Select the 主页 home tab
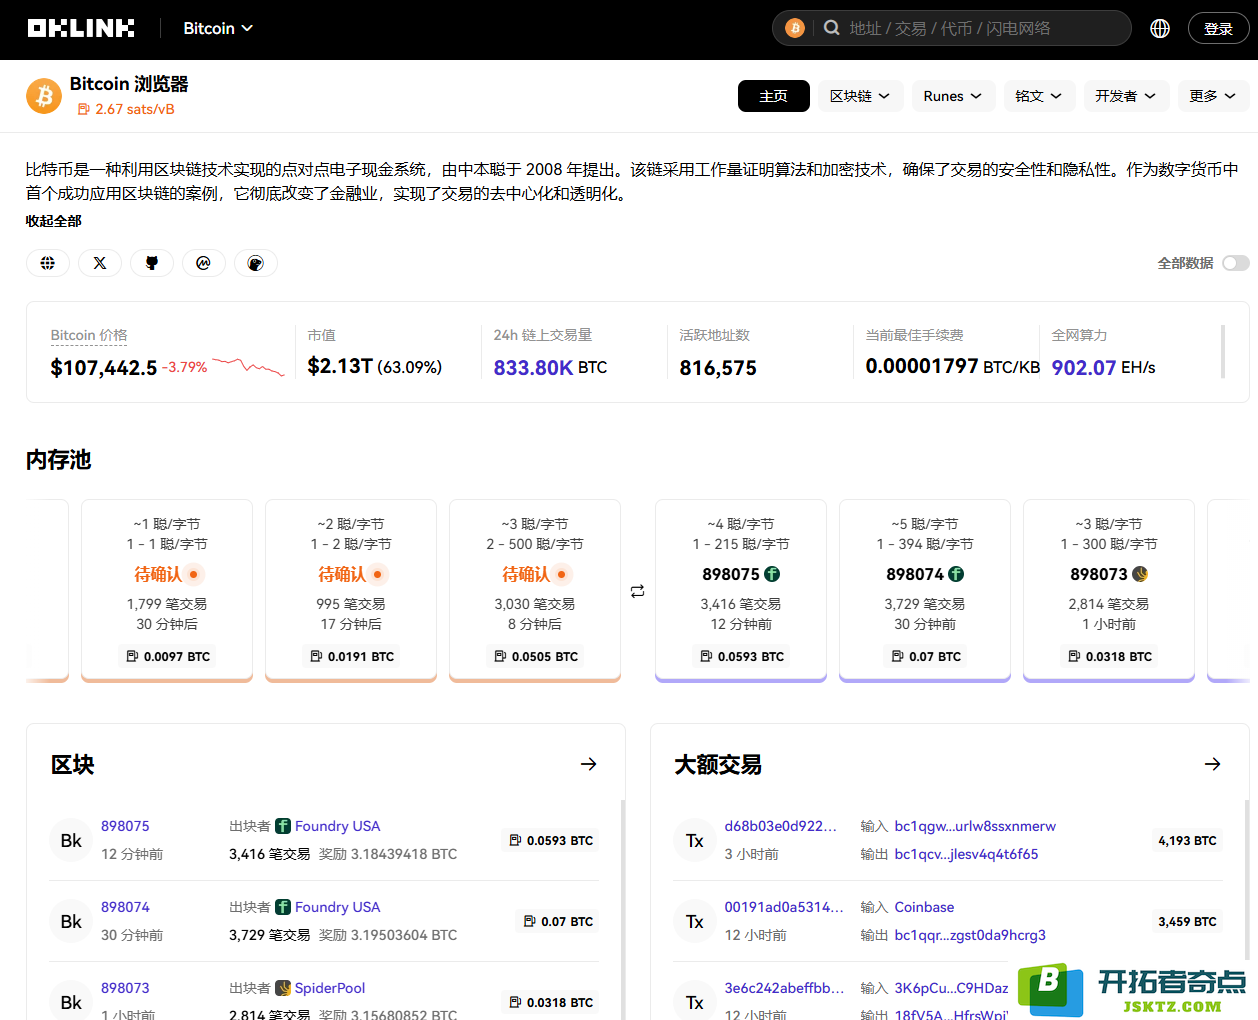 point(773,96)
